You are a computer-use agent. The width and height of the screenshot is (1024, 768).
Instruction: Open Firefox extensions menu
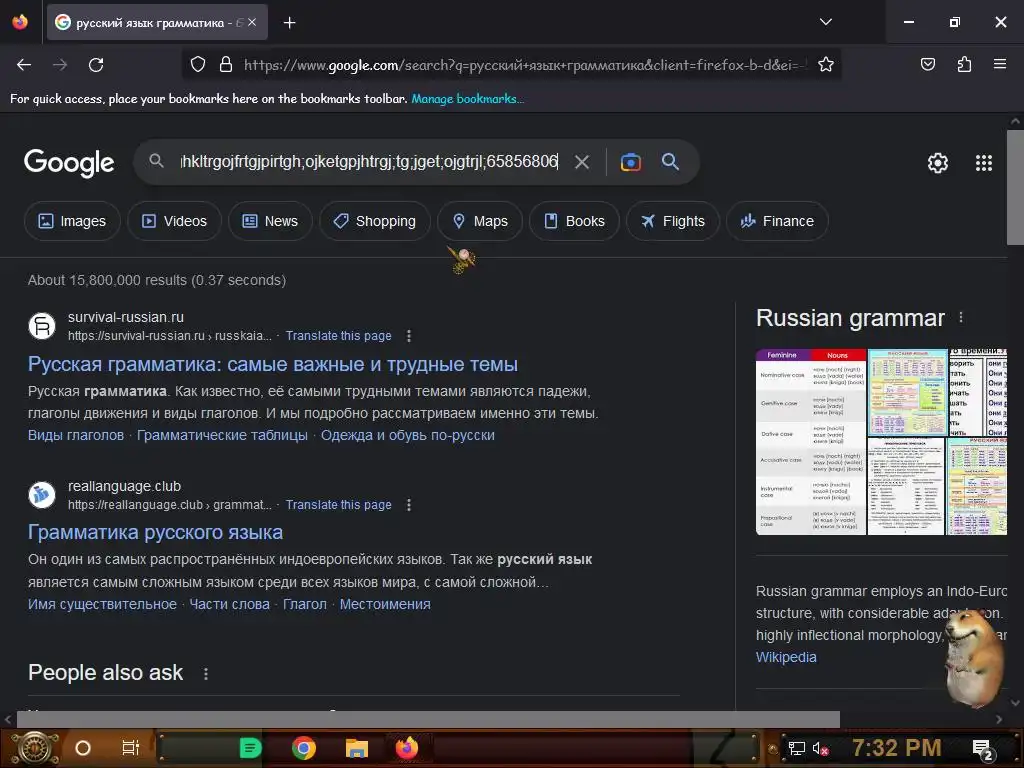(x=964, y=64)
